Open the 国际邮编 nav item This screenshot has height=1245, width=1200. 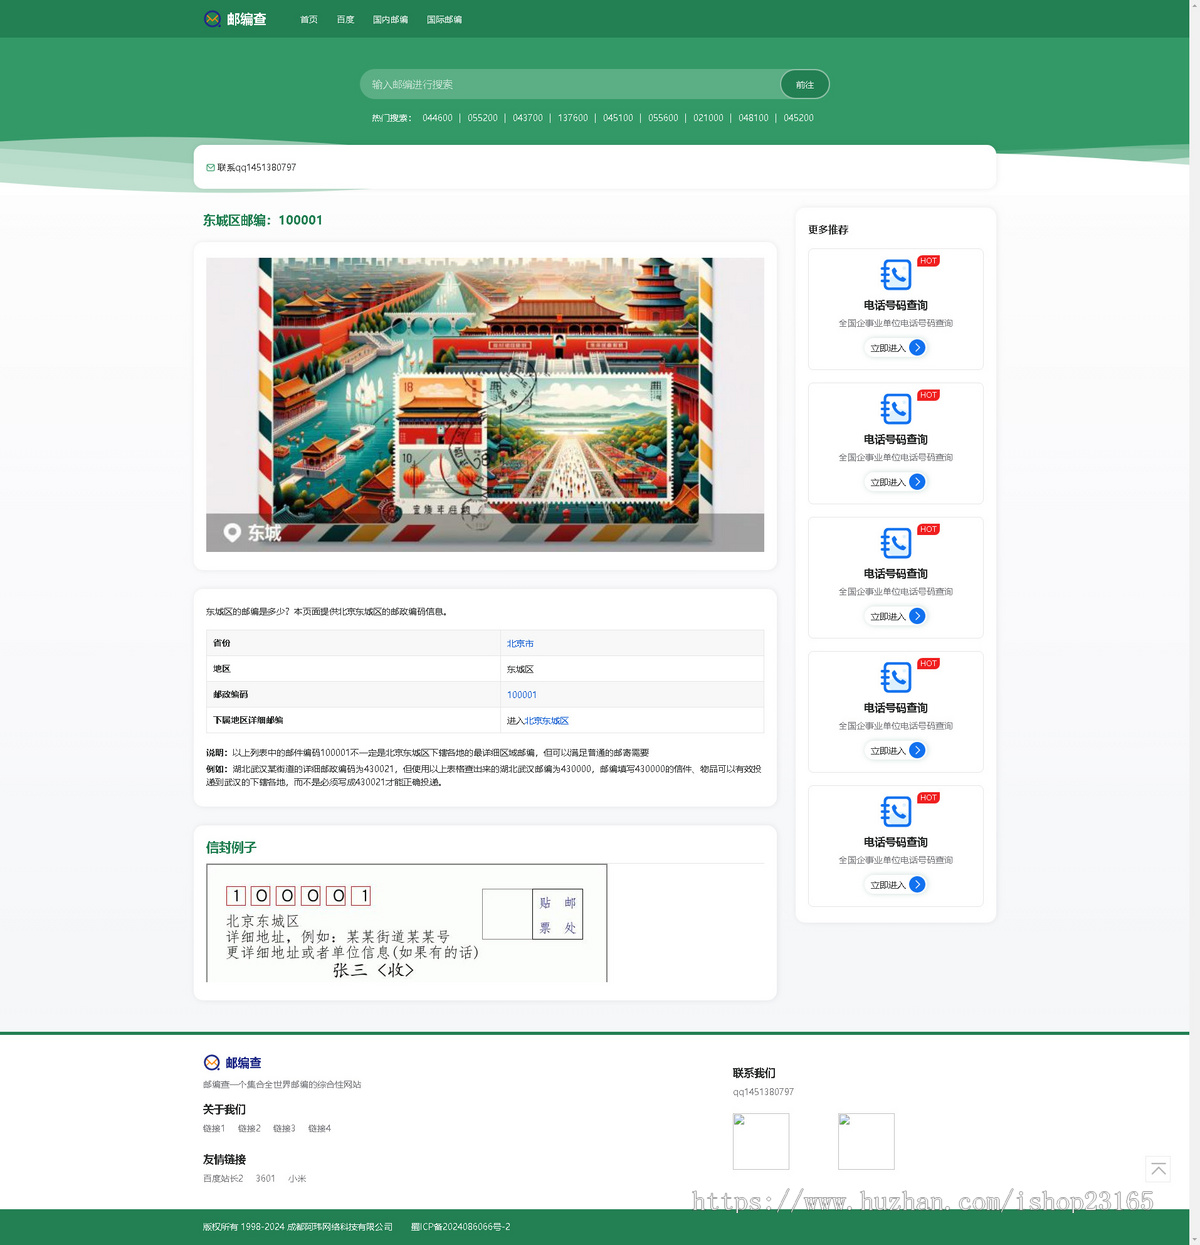point(444,19)
